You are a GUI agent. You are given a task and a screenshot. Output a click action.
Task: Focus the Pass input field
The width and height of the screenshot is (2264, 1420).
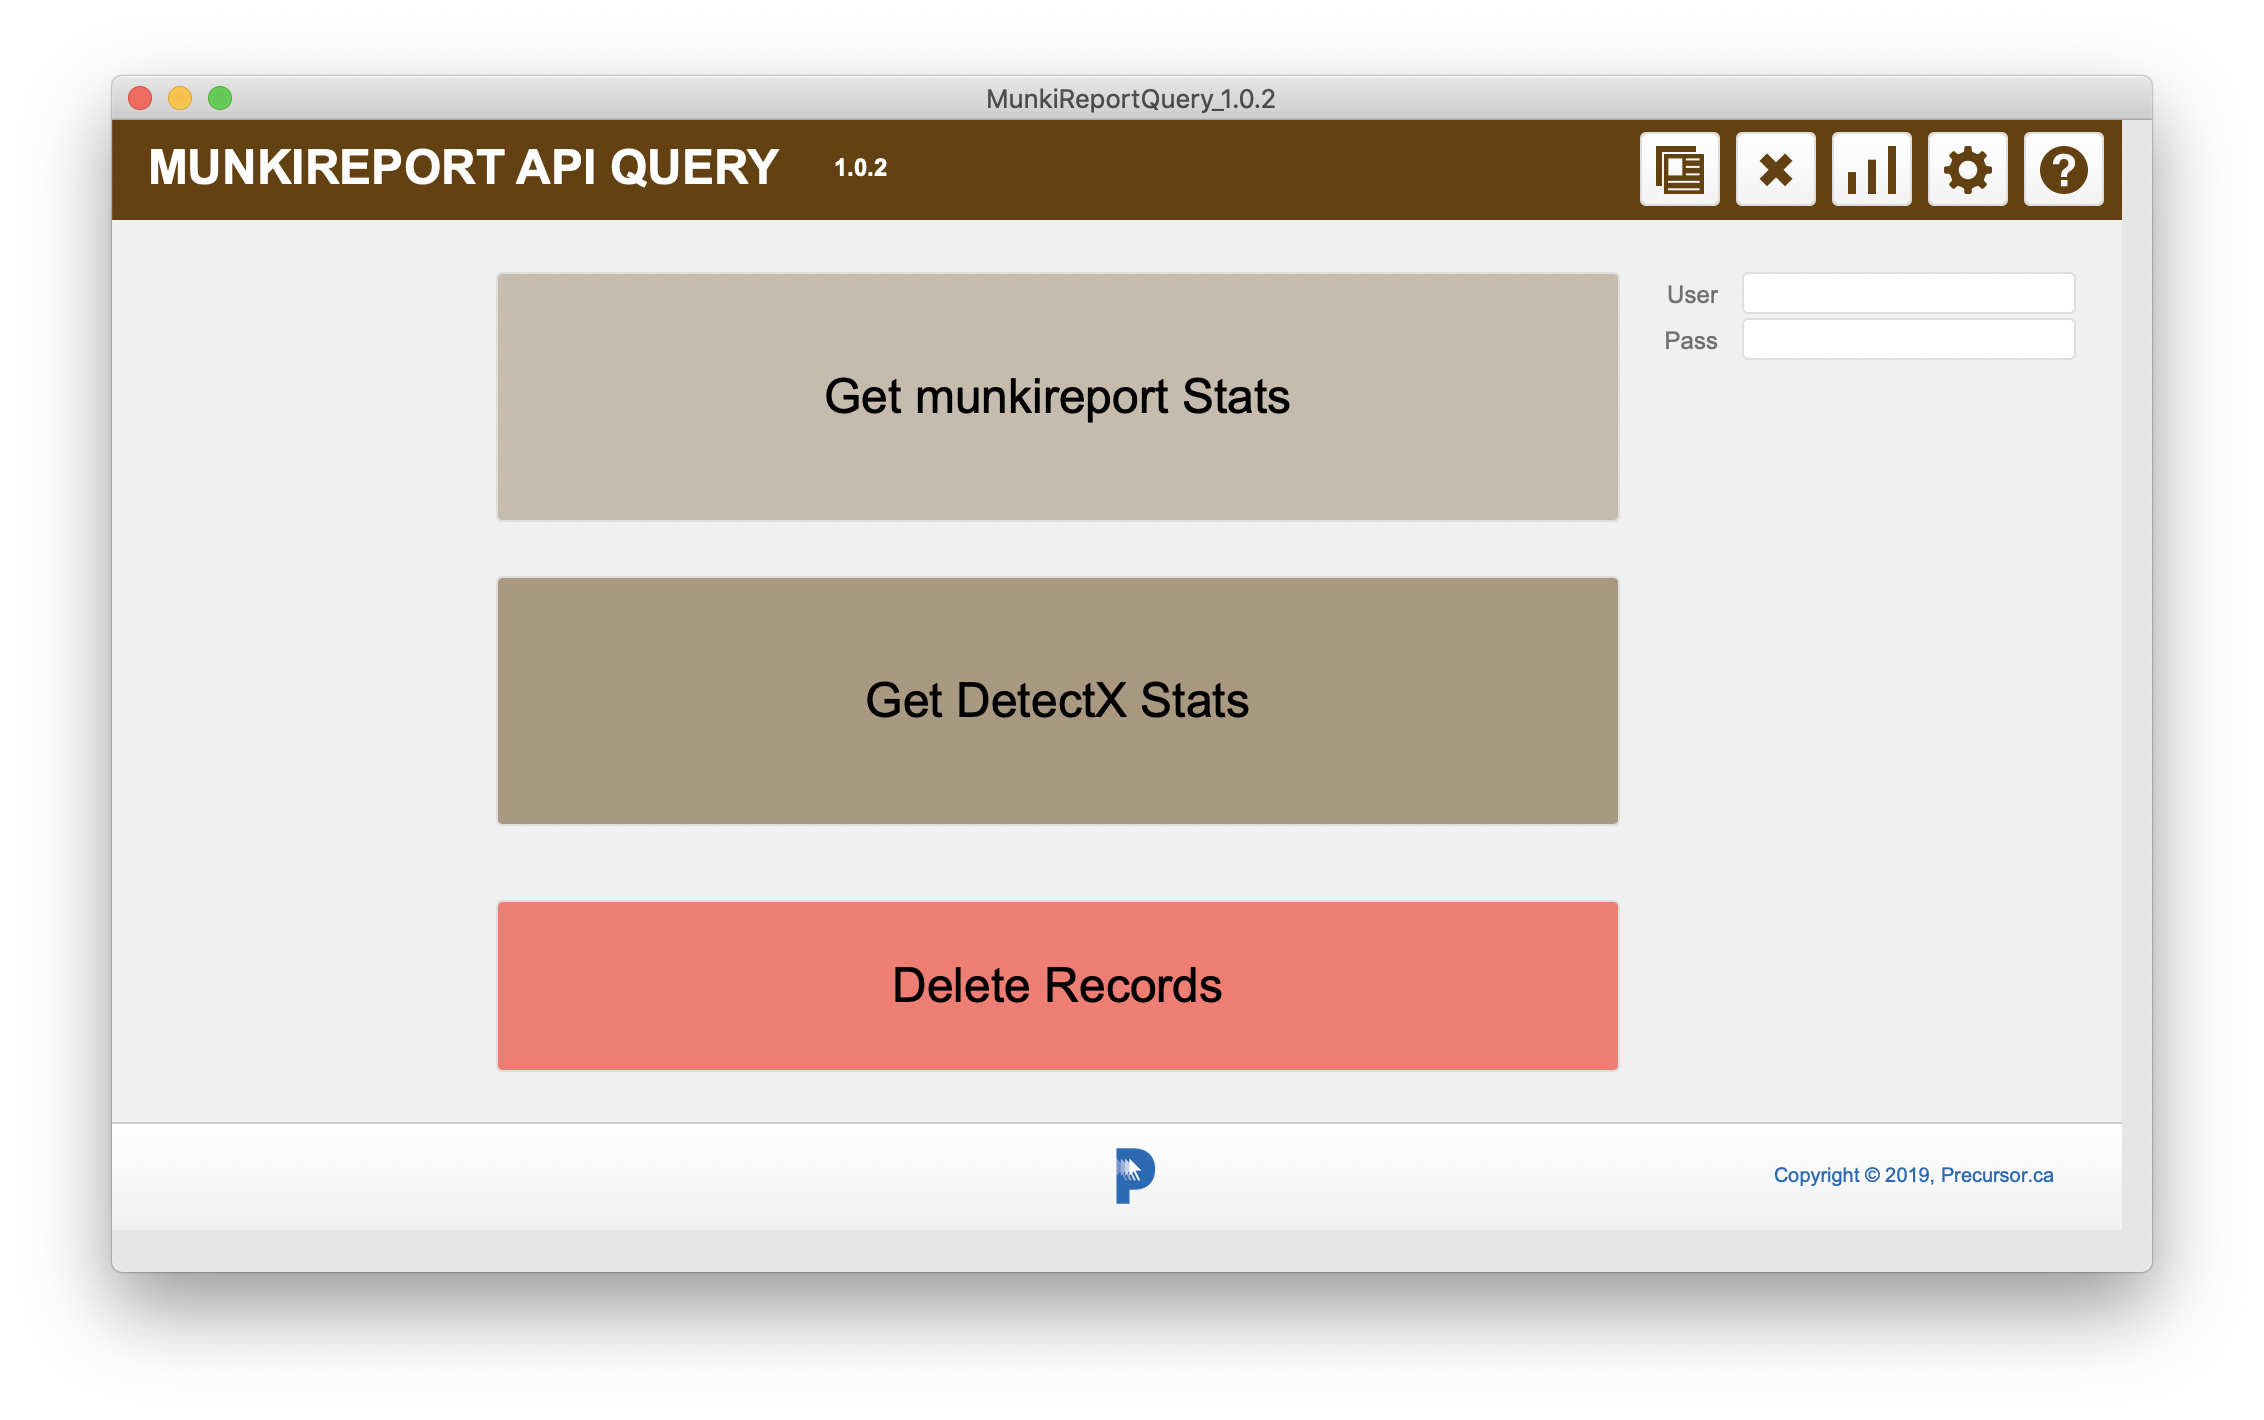(1908, 339)
